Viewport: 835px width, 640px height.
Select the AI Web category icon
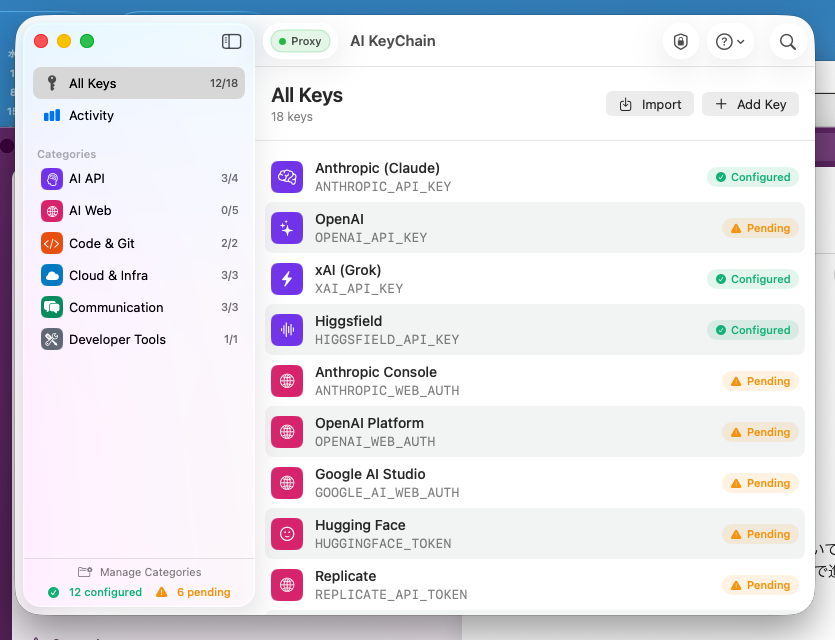point(52,210)
